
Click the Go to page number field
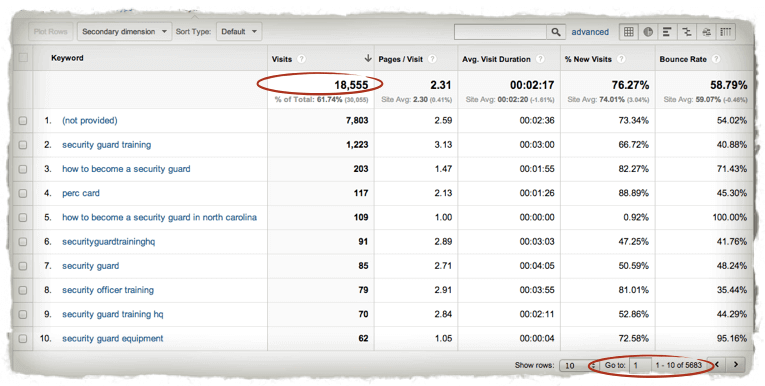tap(640, 365)
